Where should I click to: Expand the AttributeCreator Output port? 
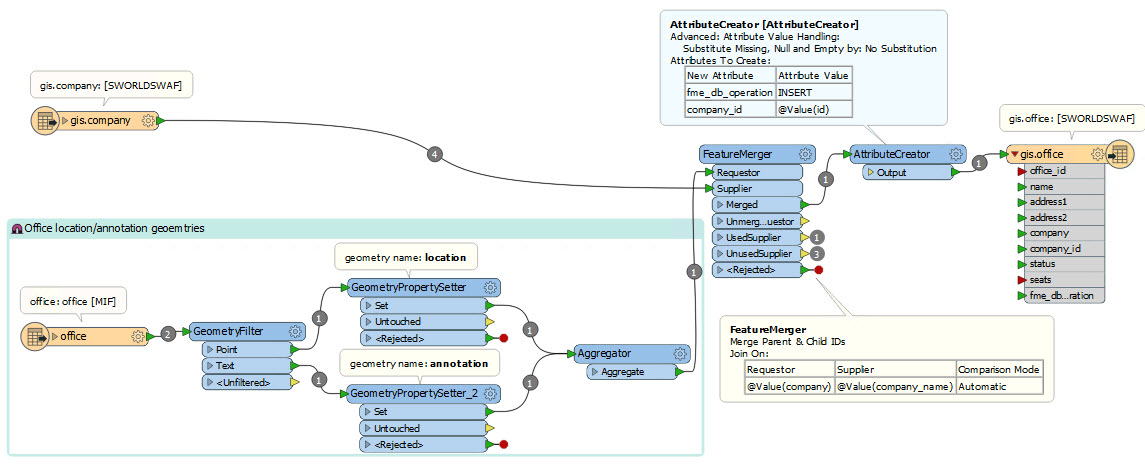click(x=870, y=173)
